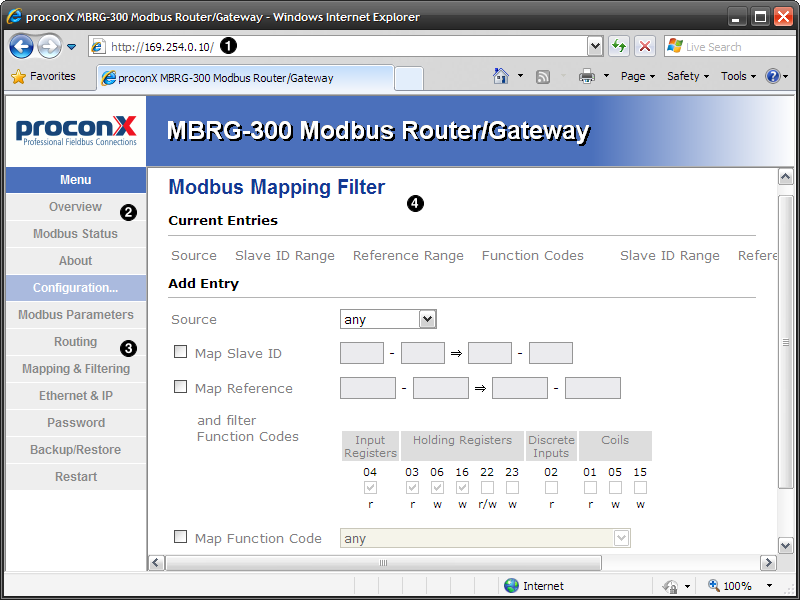Expand the zoom level dropdown arrow
The height and width of the screenshot is (600, 800).
[769, 586]
